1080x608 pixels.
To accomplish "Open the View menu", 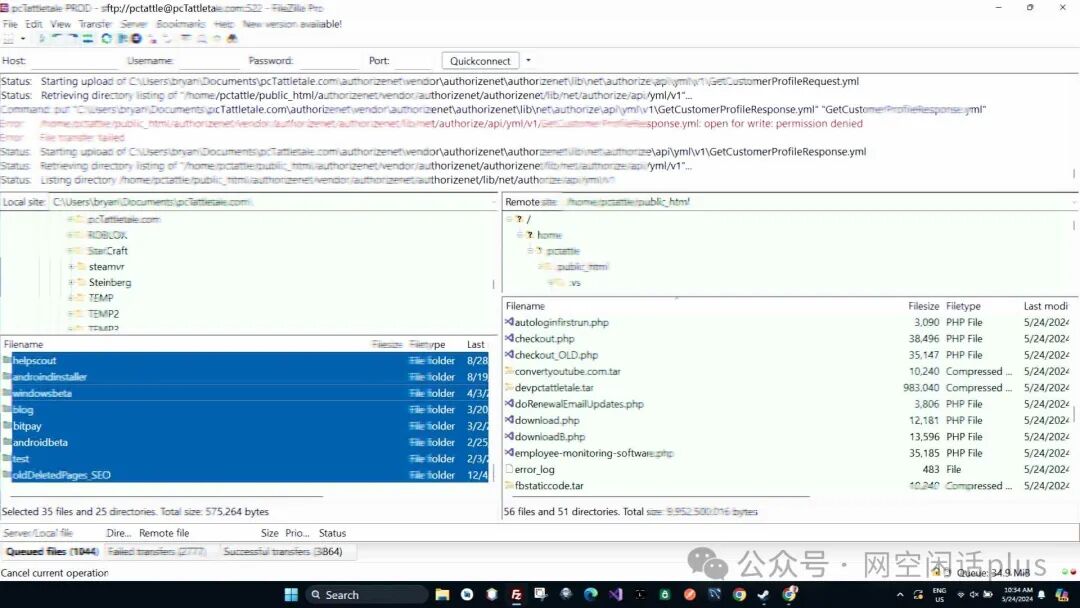I will point(61,23).
